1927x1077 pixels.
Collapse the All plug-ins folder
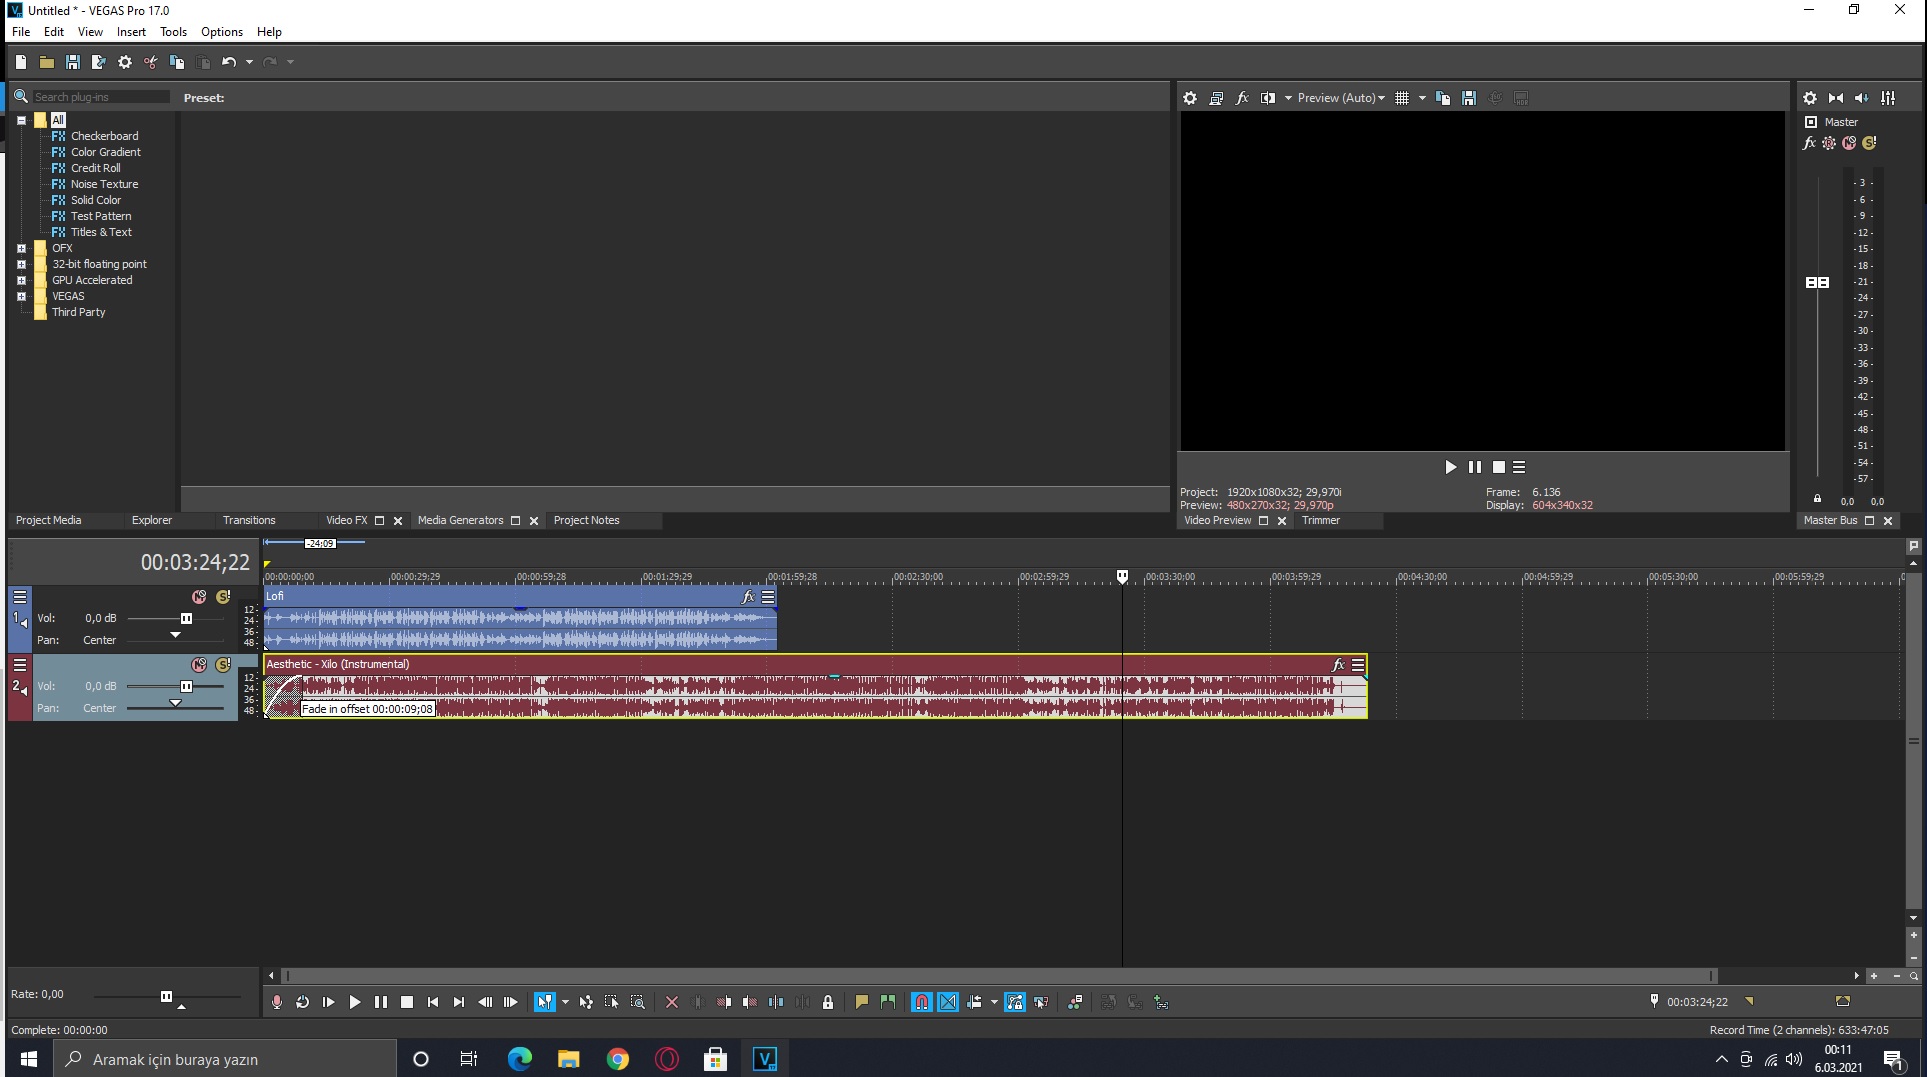coord(21,120)
